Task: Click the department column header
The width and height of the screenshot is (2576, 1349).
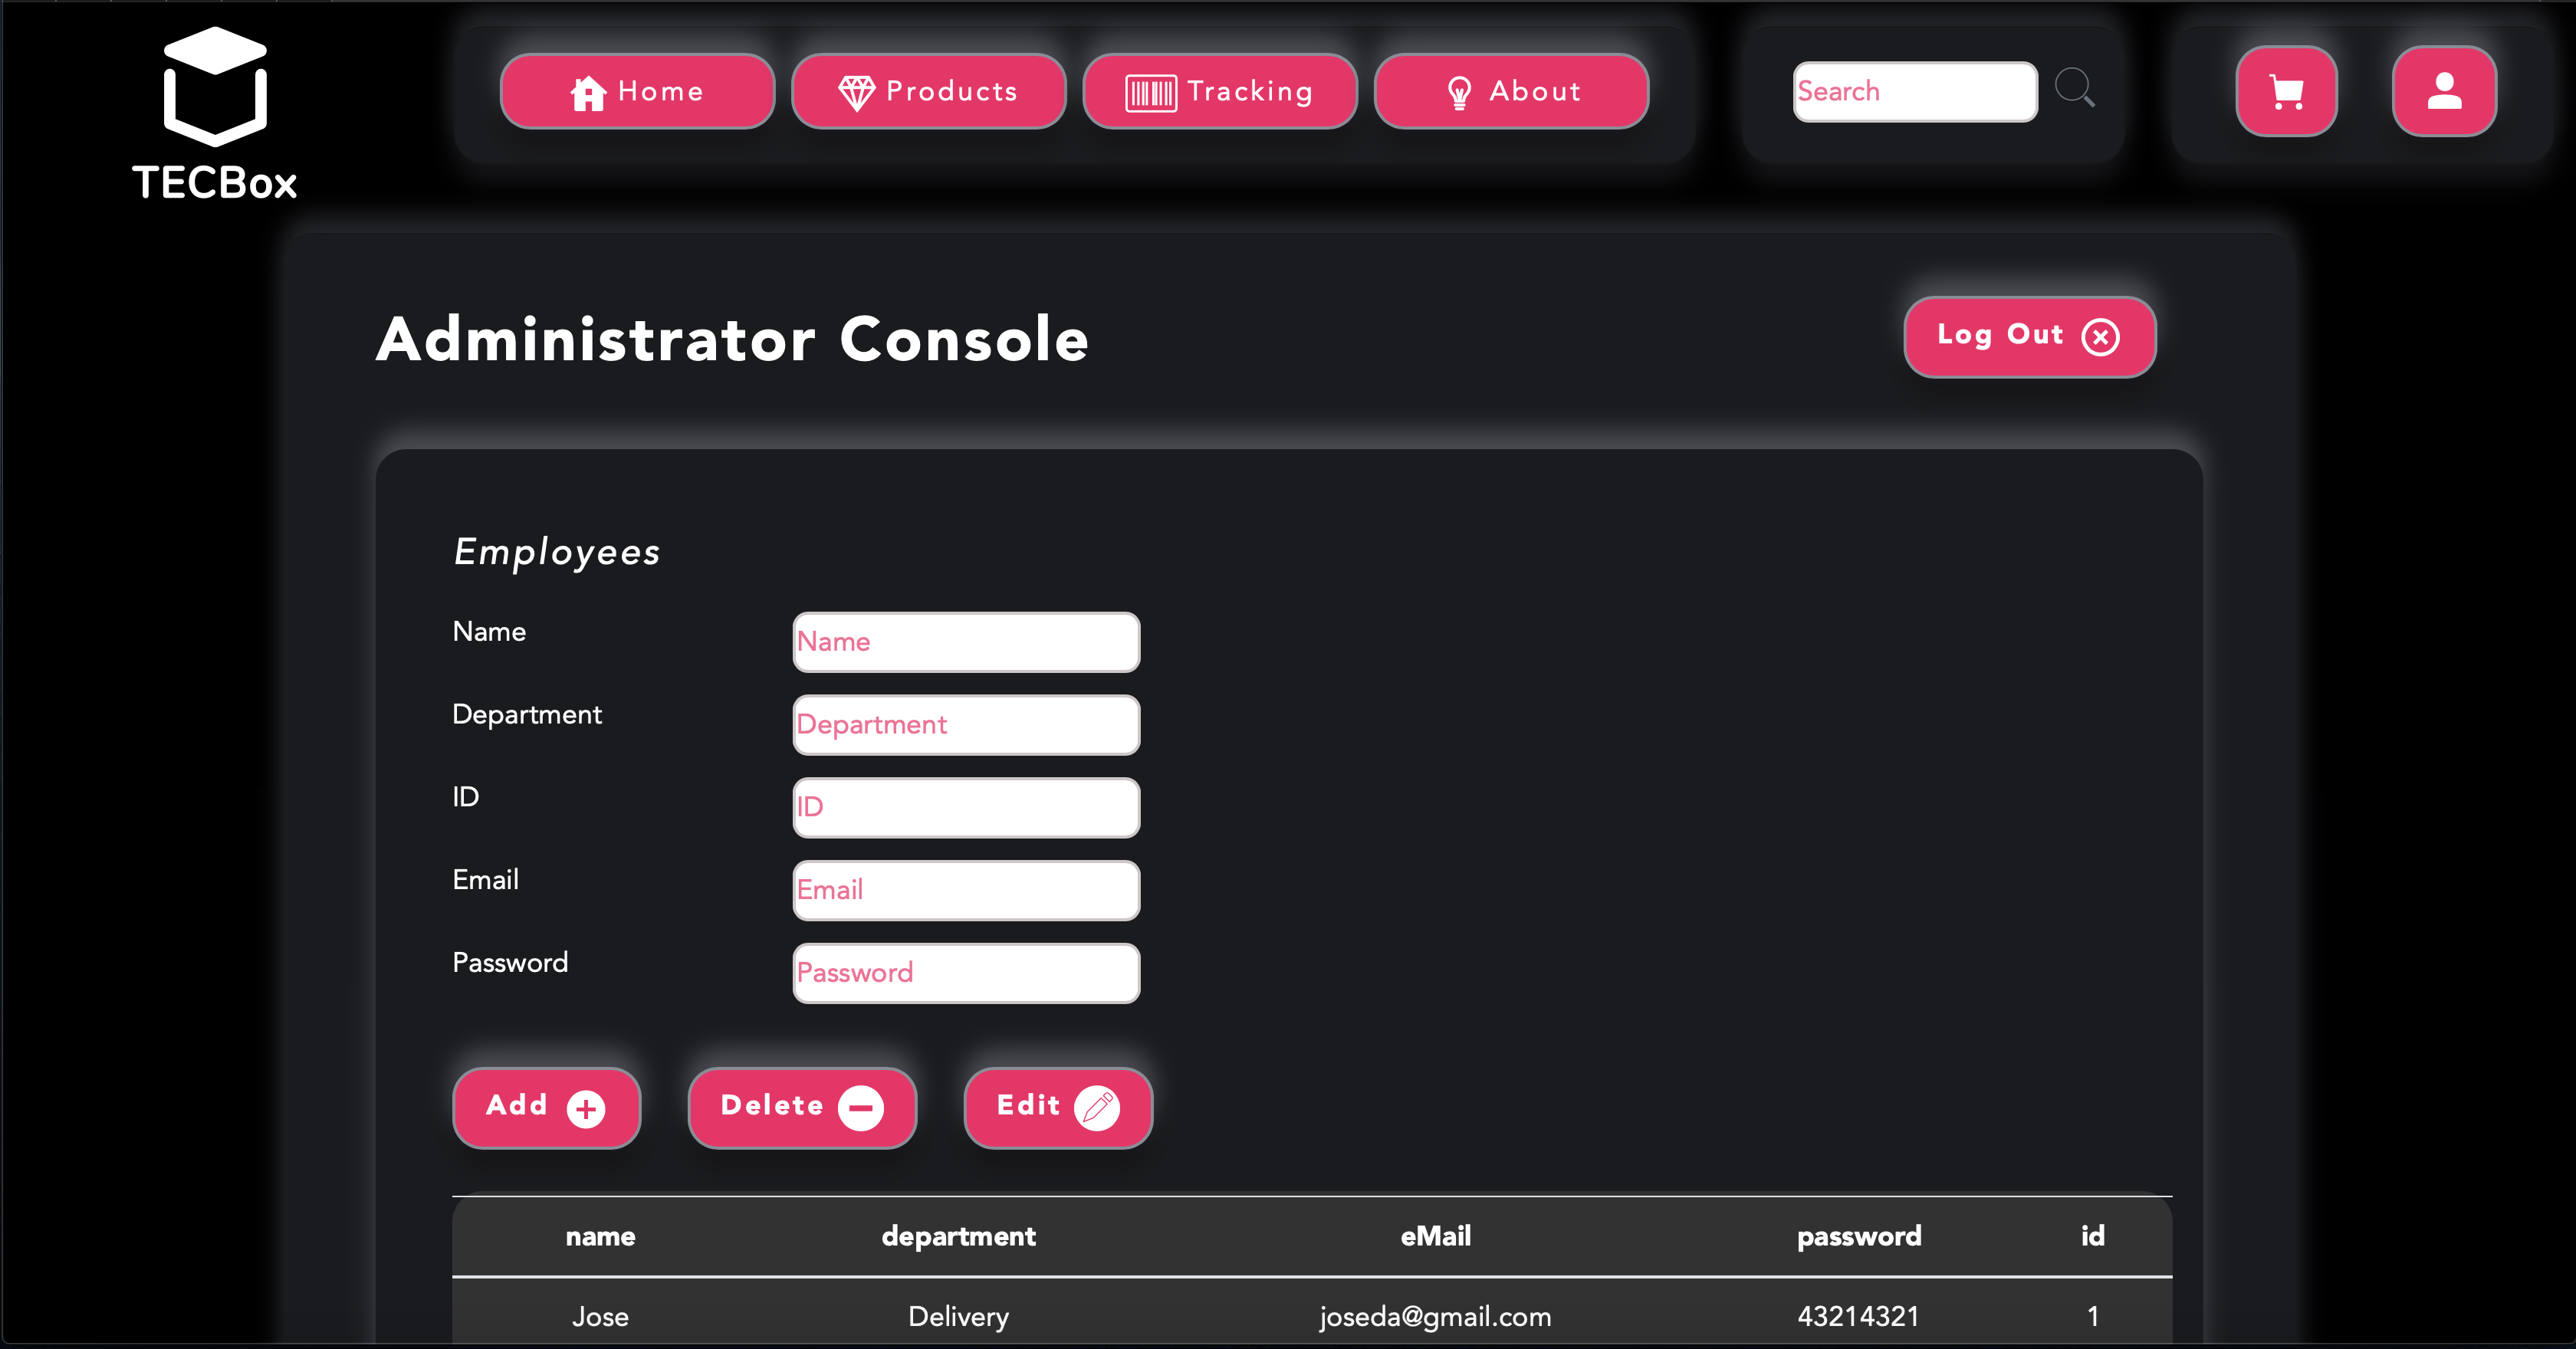Action: [x=958, y=1236]
